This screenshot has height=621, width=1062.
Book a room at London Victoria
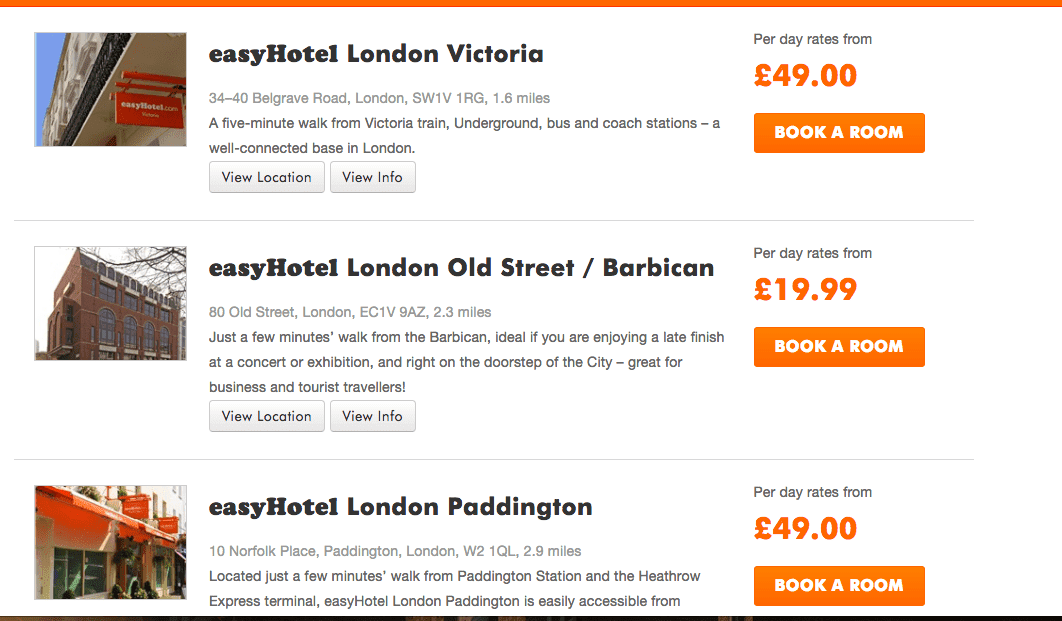(839, 133)
